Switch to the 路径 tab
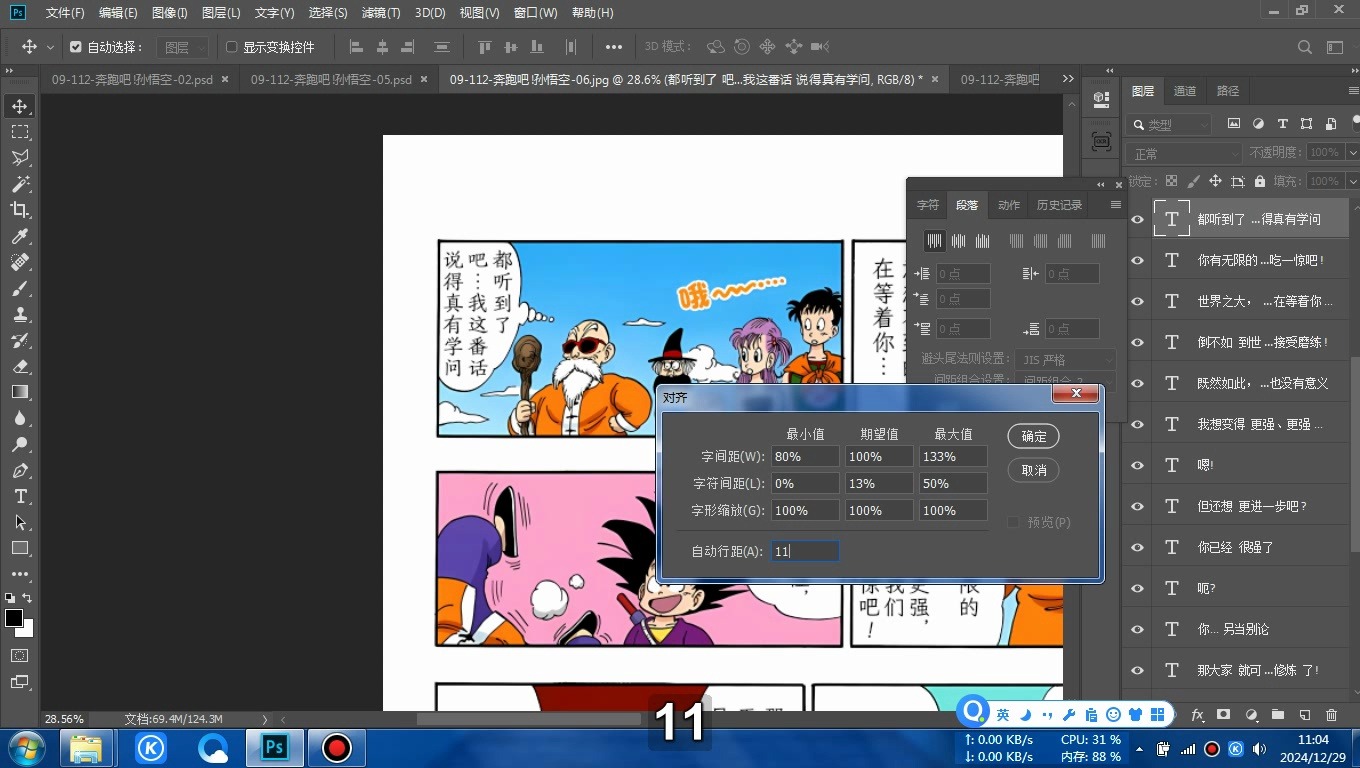Viewport: 1360px width, 768px height. pos(1228,91)
